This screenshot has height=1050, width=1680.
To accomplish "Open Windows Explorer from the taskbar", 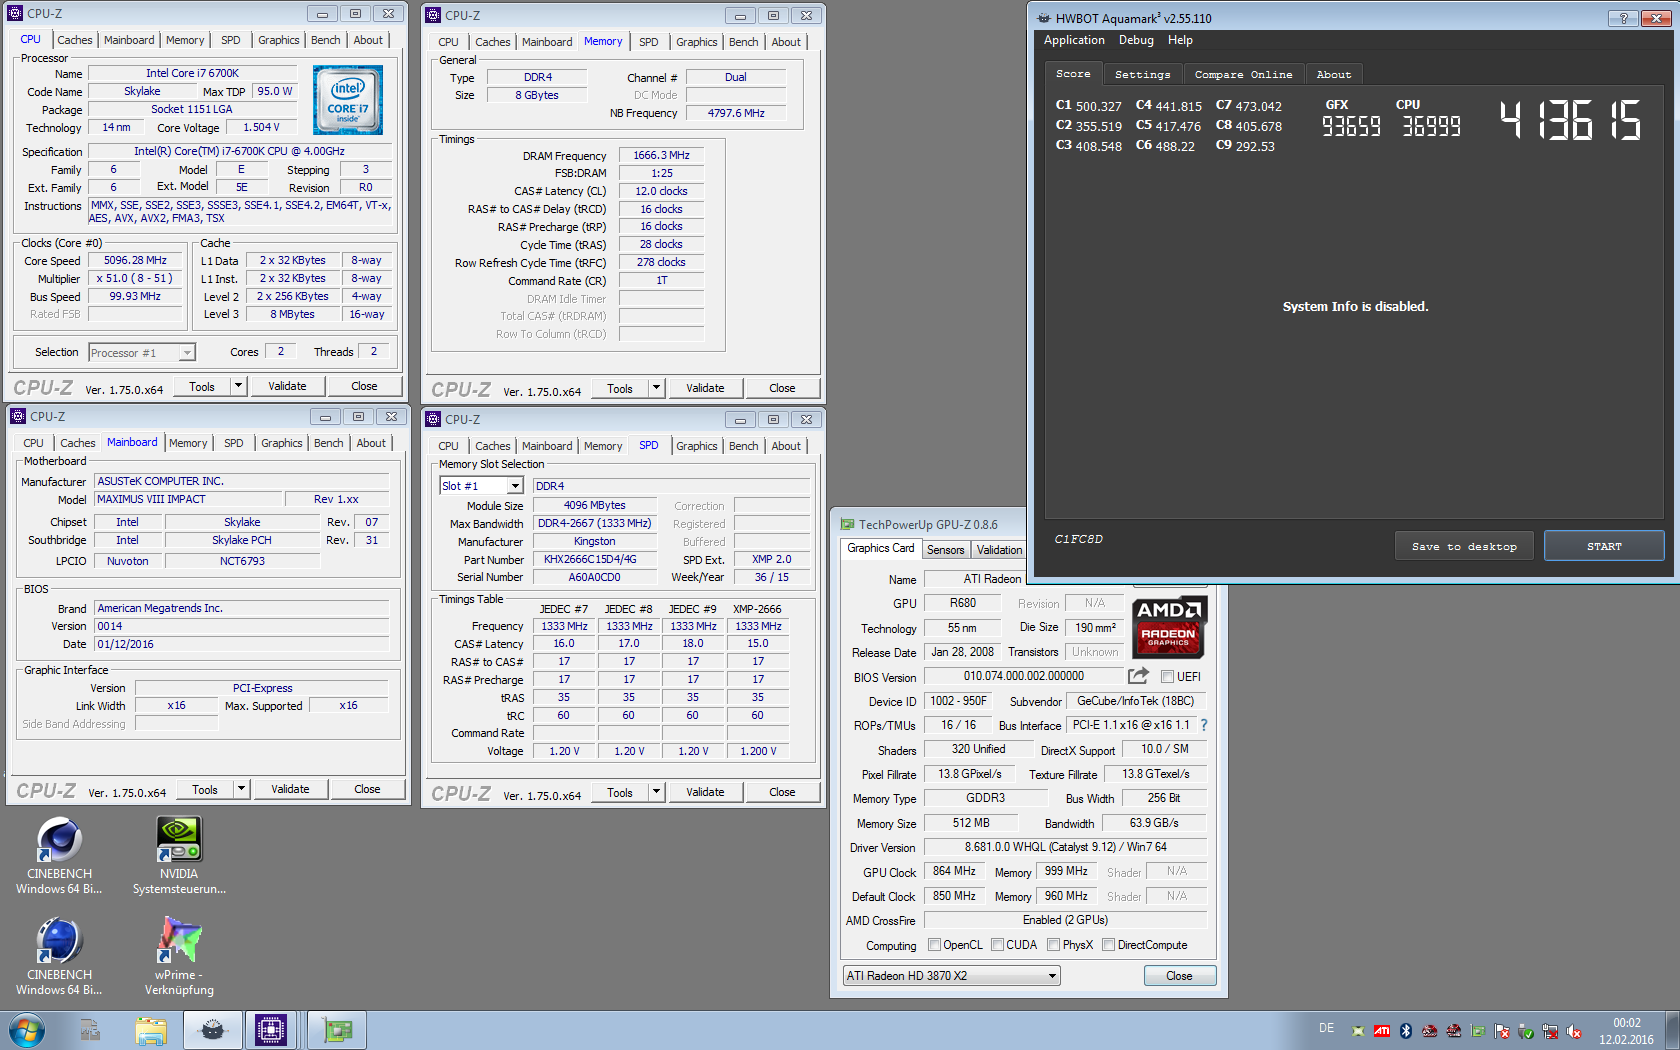I will point(151,1030).
